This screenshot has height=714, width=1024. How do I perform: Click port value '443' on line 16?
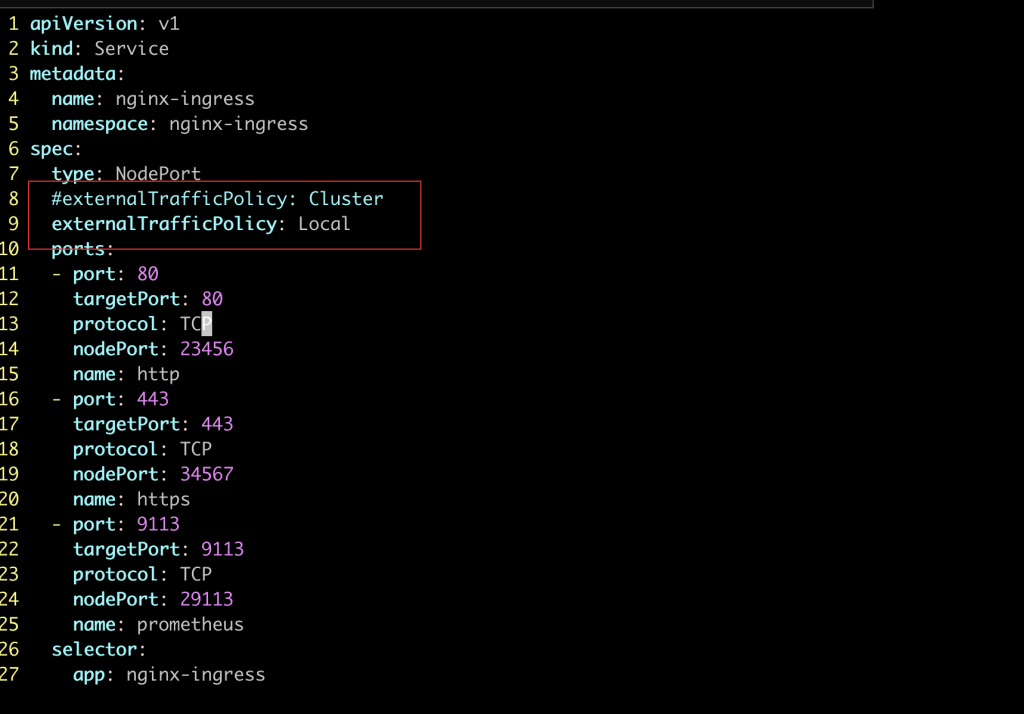pyautogui.click(x=153, y=399)
